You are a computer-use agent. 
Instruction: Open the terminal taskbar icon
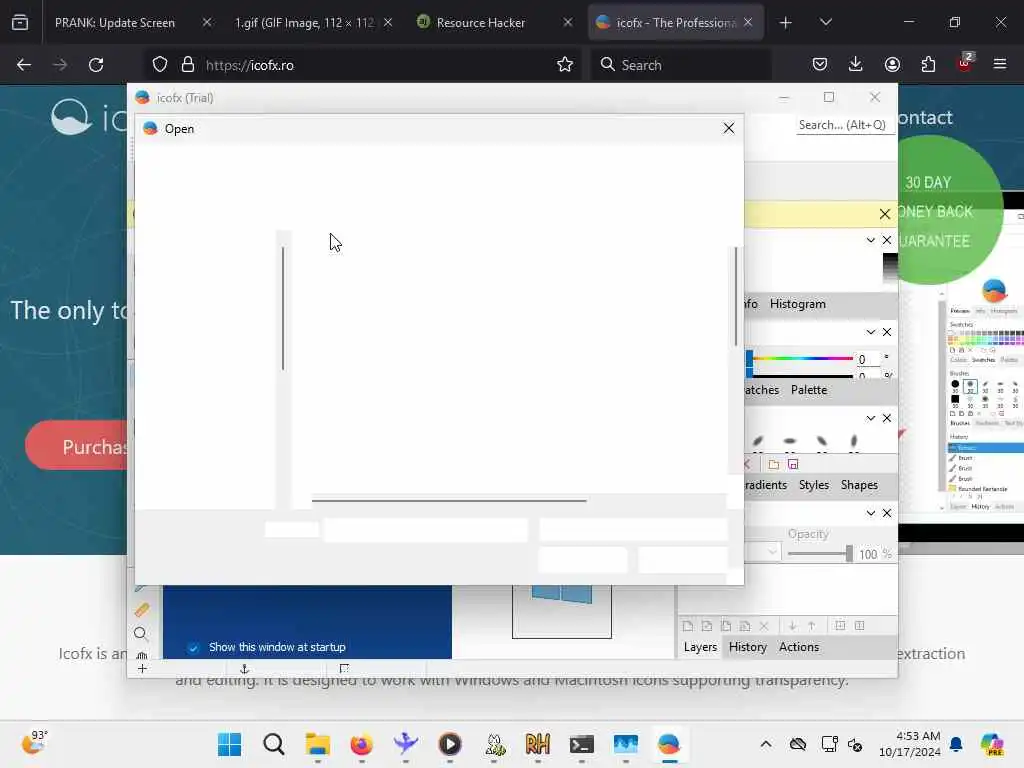click(581, 744)
